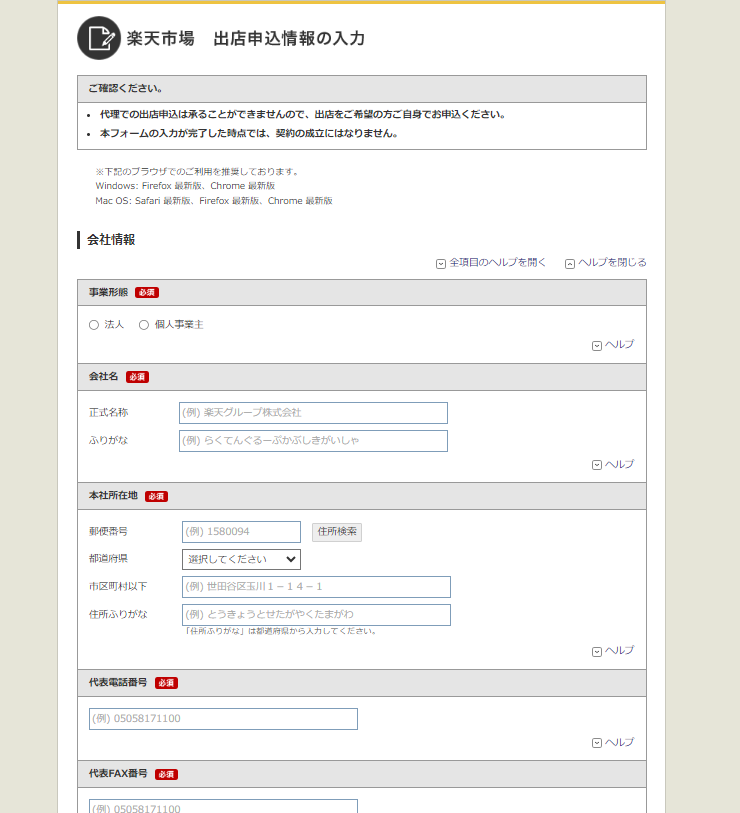Image resolution: width=740 pixels, height=813 pixels.
Task: Click the 'Mac OS: Safari 最新版' browser note
Action: [x=214, y=201]
